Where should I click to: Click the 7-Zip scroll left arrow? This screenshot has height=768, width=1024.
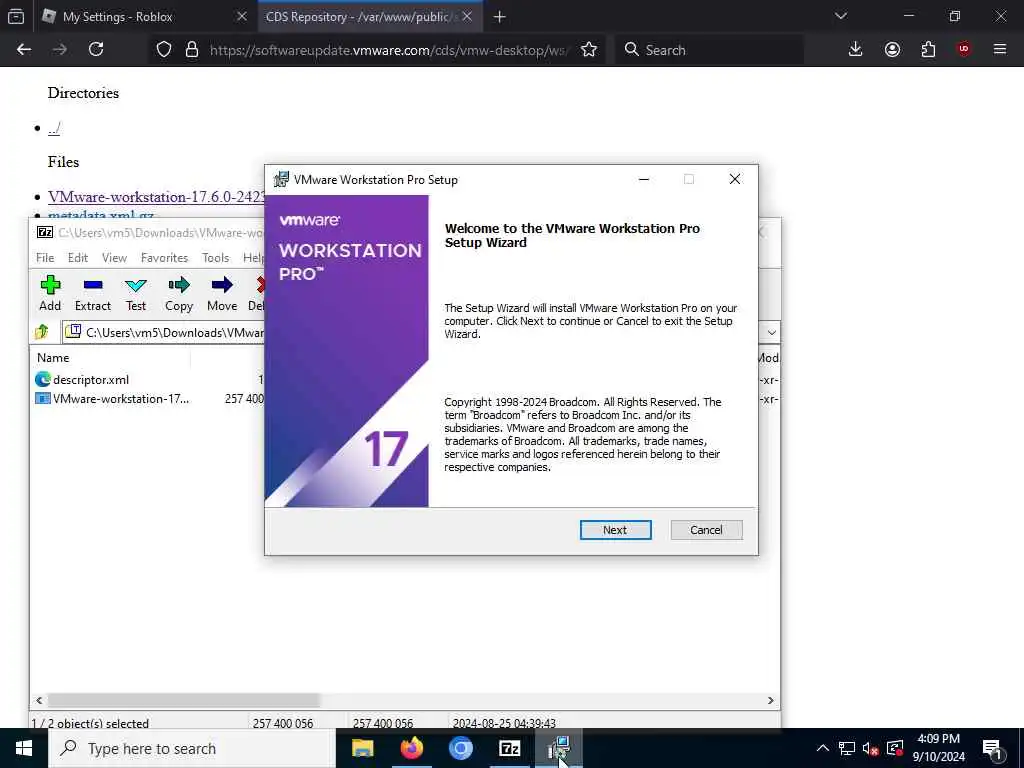click(x=39, y=700)
